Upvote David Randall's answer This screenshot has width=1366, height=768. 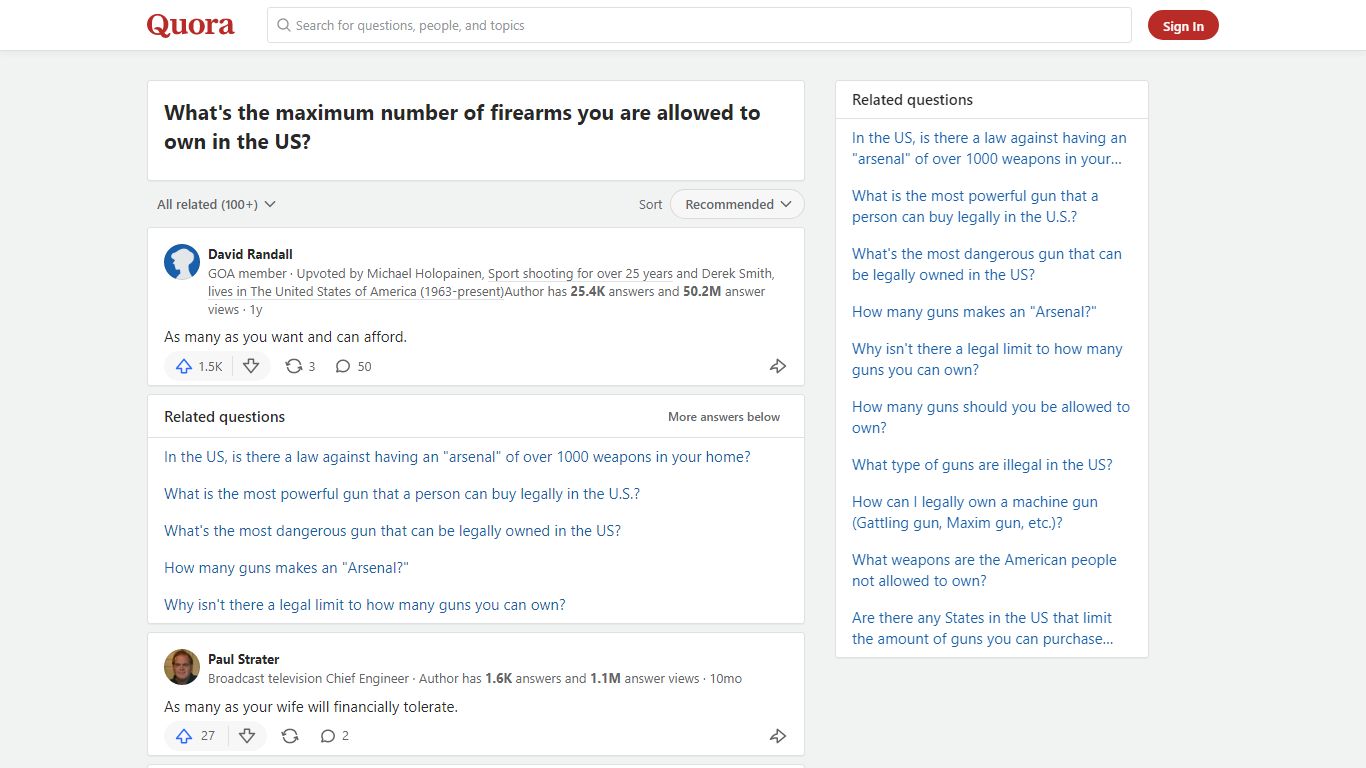tap(184, 367)
